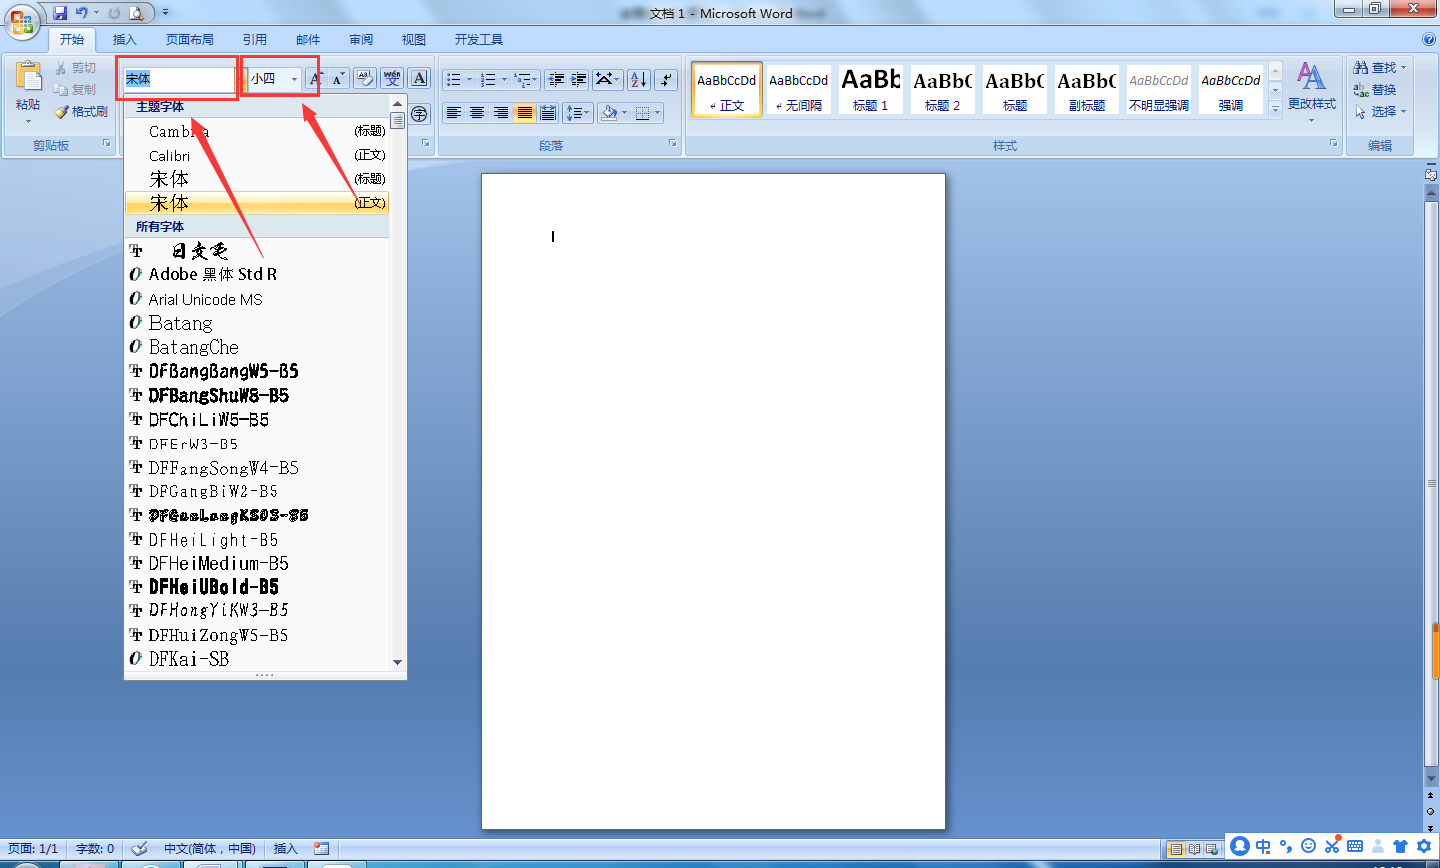Toggle justified alignment (highlighted)
Screen dimensions: 1440x868
coord(524,113)
